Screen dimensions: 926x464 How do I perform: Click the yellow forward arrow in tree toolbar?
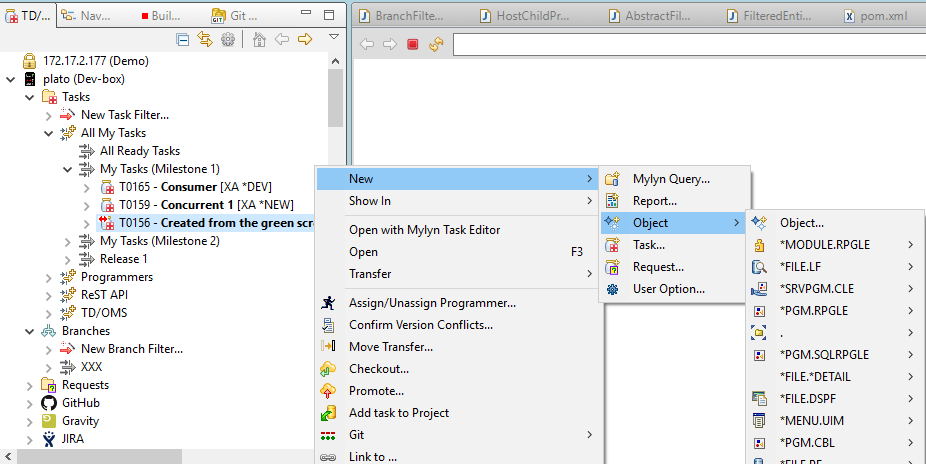click(x=305, y=39)
